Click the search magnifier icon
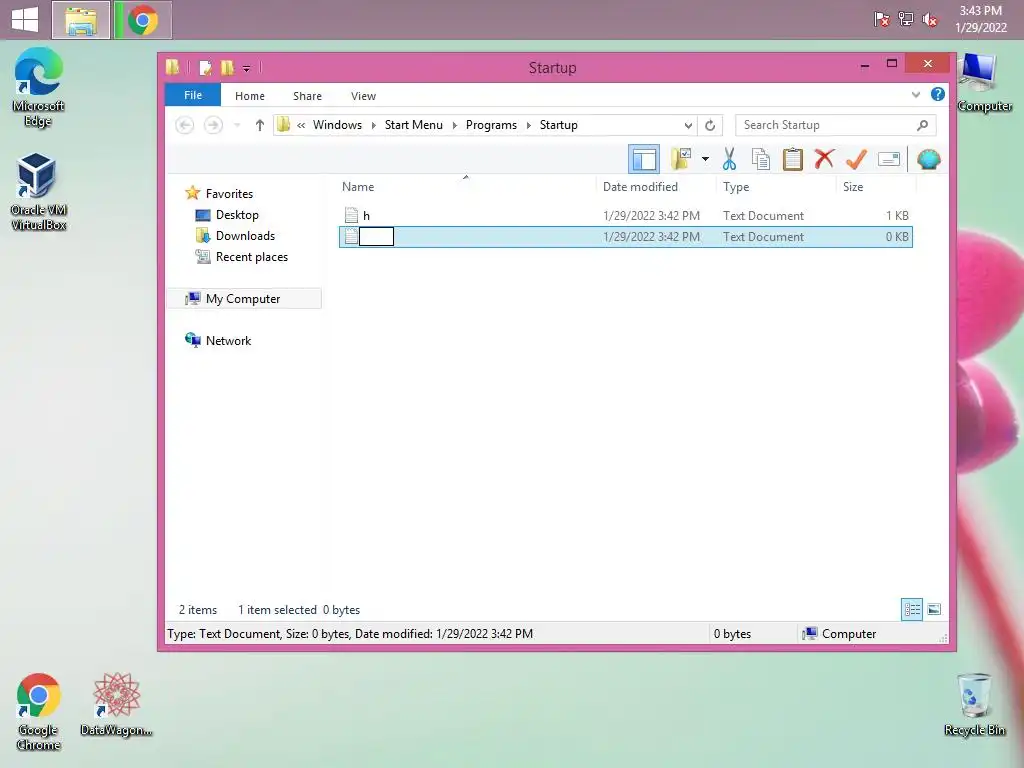This screenshot has width=1024, height=768. [922, 125]
